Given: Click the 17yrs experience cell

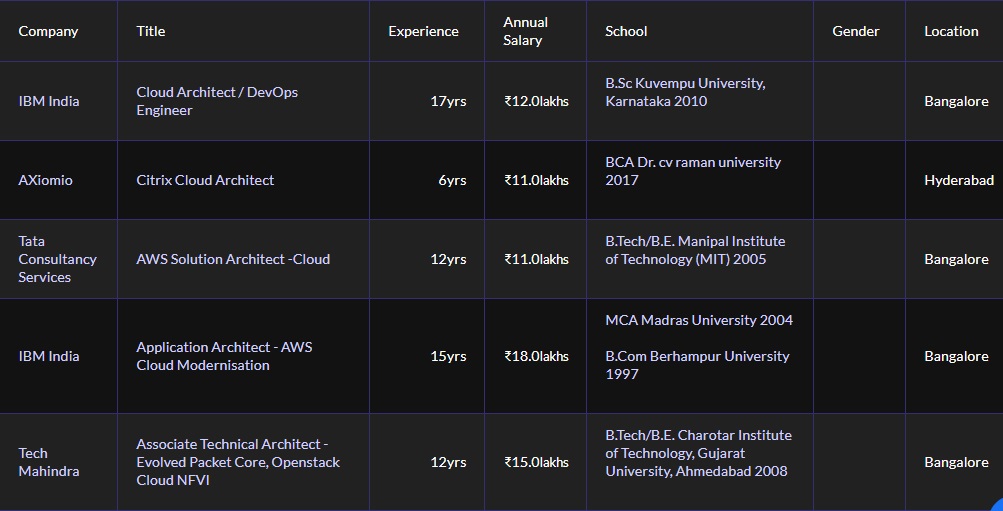Looking at the screenshot, I should coord(448,101).
